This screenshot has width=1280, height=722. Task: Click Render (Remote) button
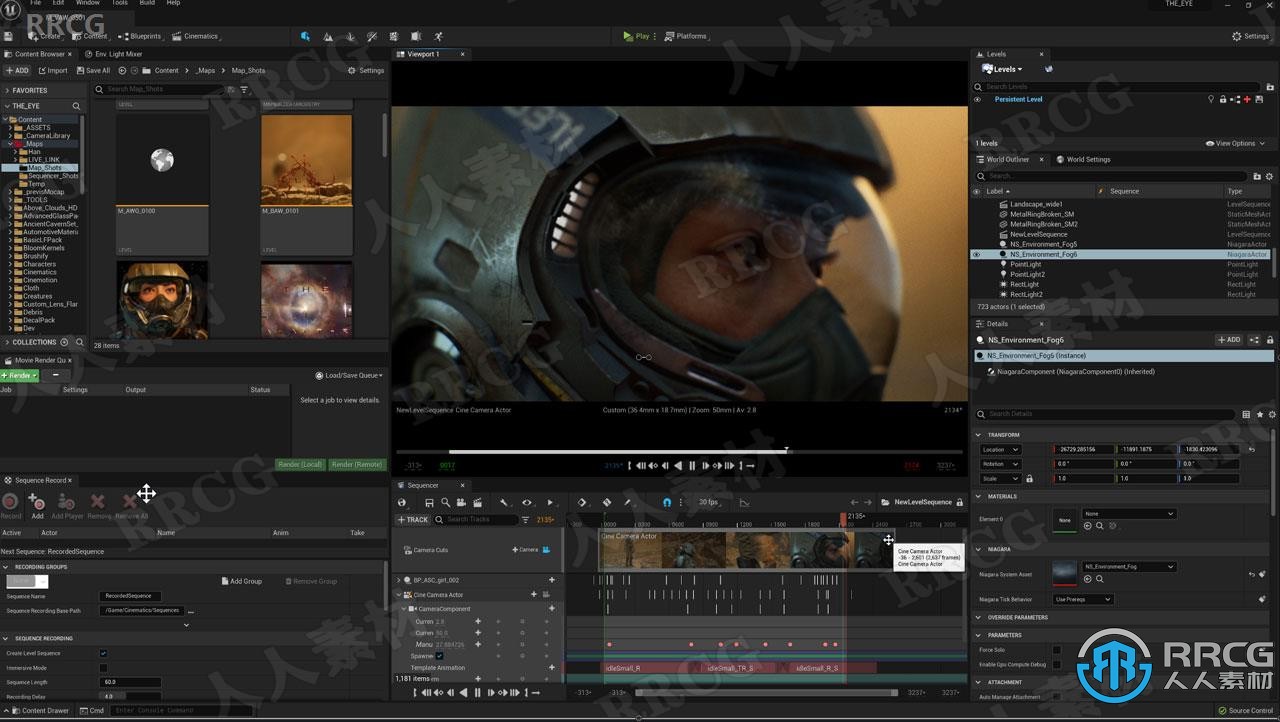pos(357,464)
